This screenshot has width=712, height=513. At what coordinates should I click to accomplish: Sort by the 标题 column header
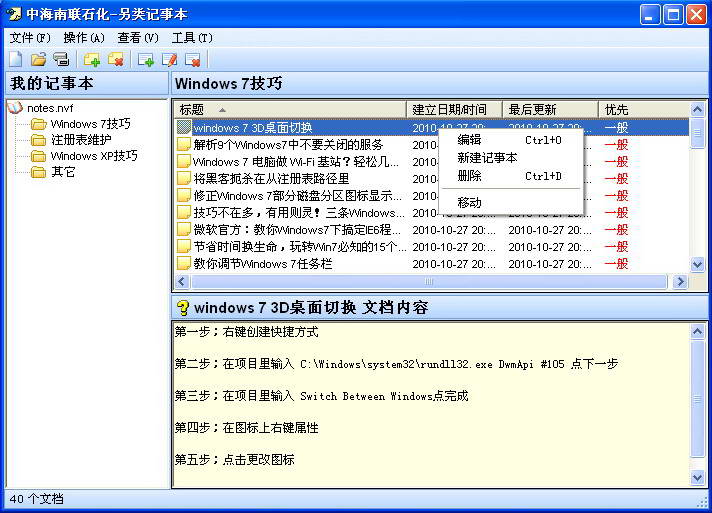point(290,109)
